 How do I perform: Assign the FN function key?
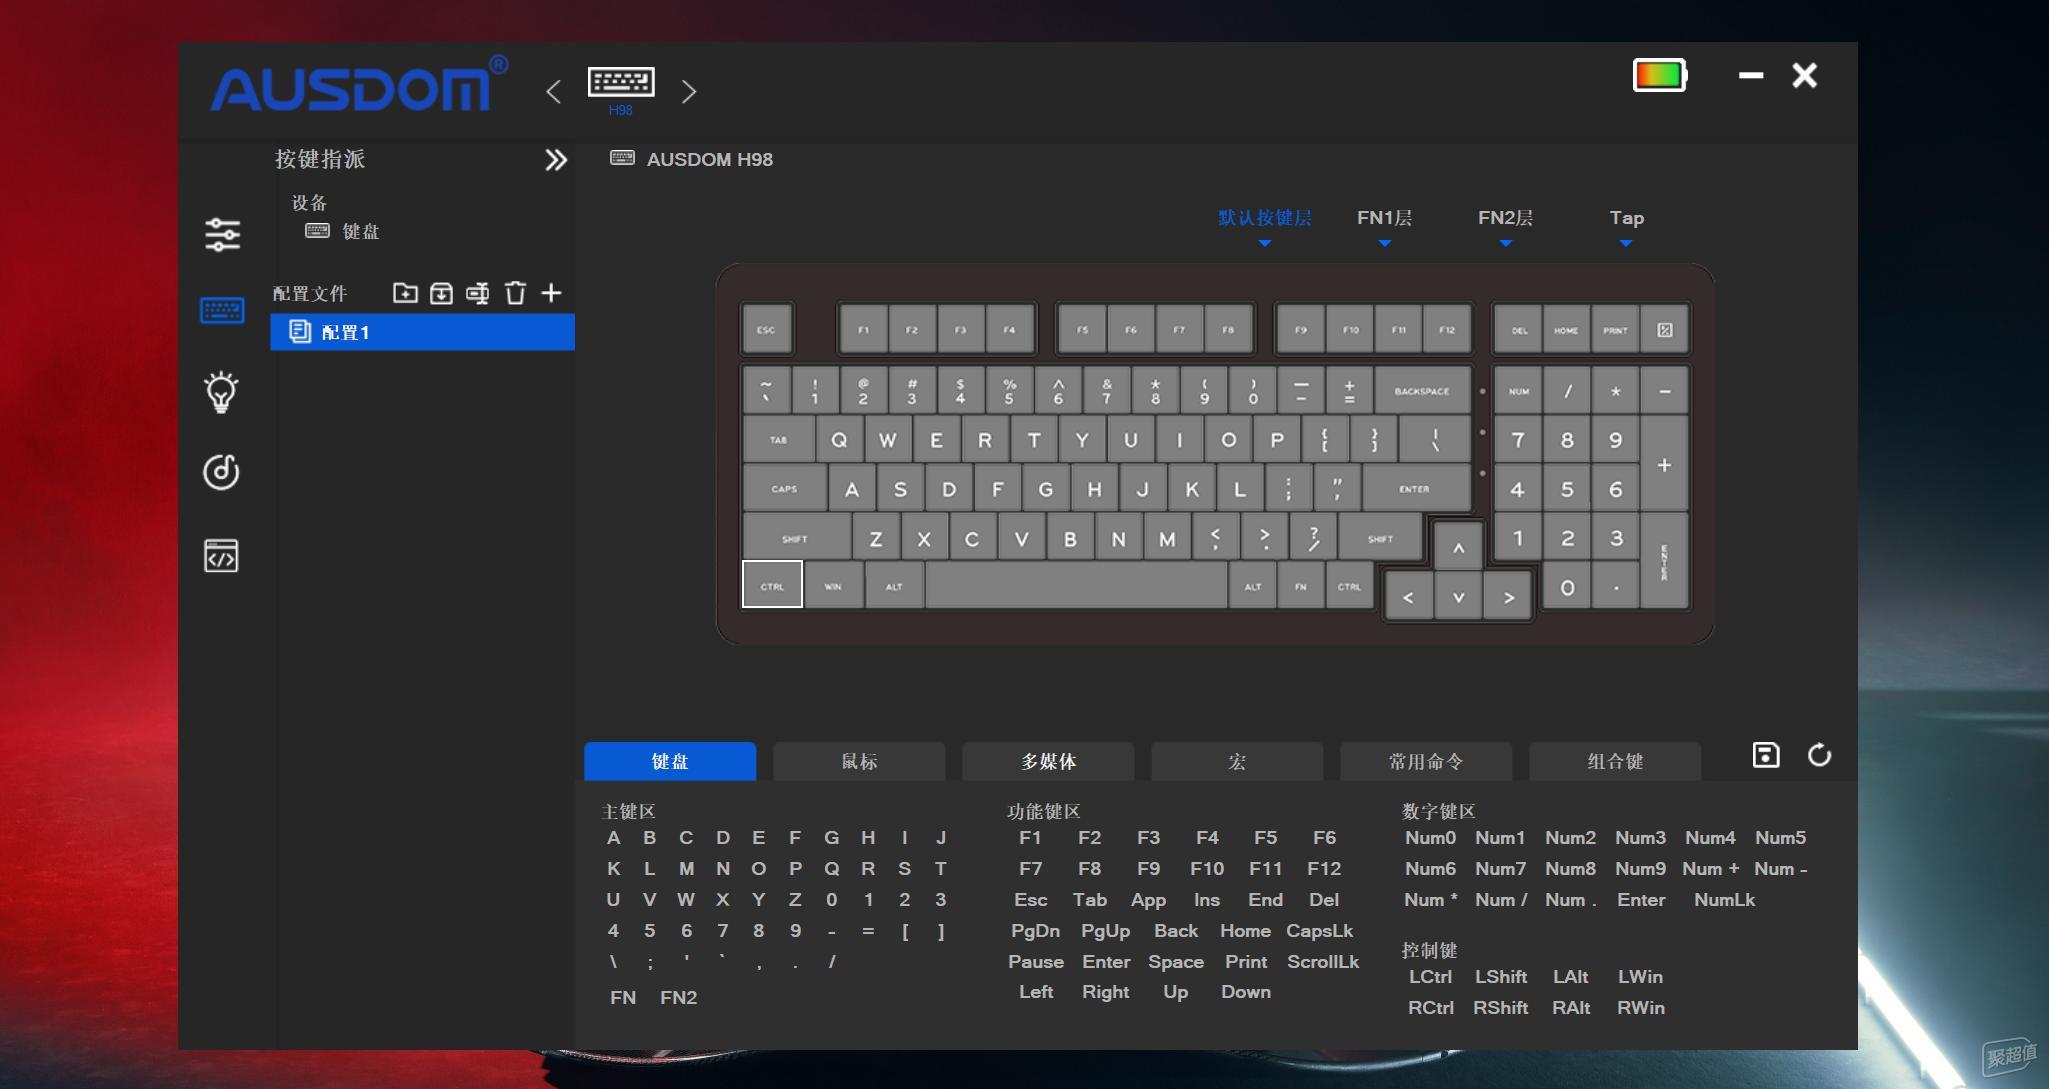click(623, 997)
